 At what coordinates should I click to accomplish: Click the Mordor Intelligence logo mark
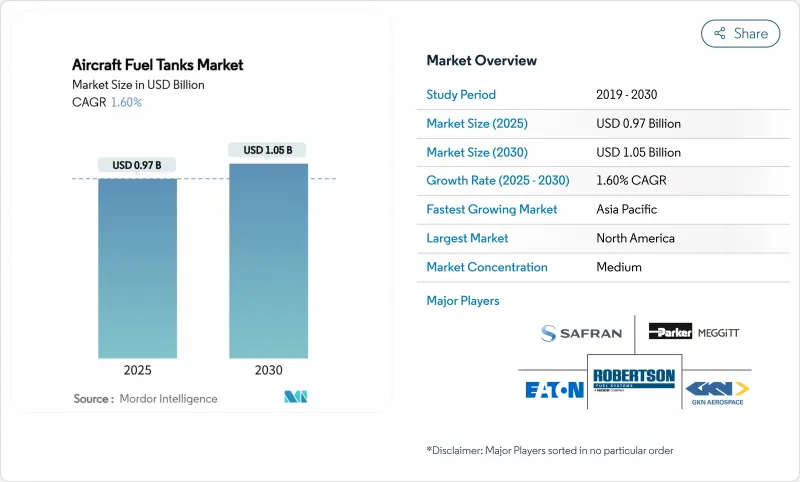[x=296, y=398]
